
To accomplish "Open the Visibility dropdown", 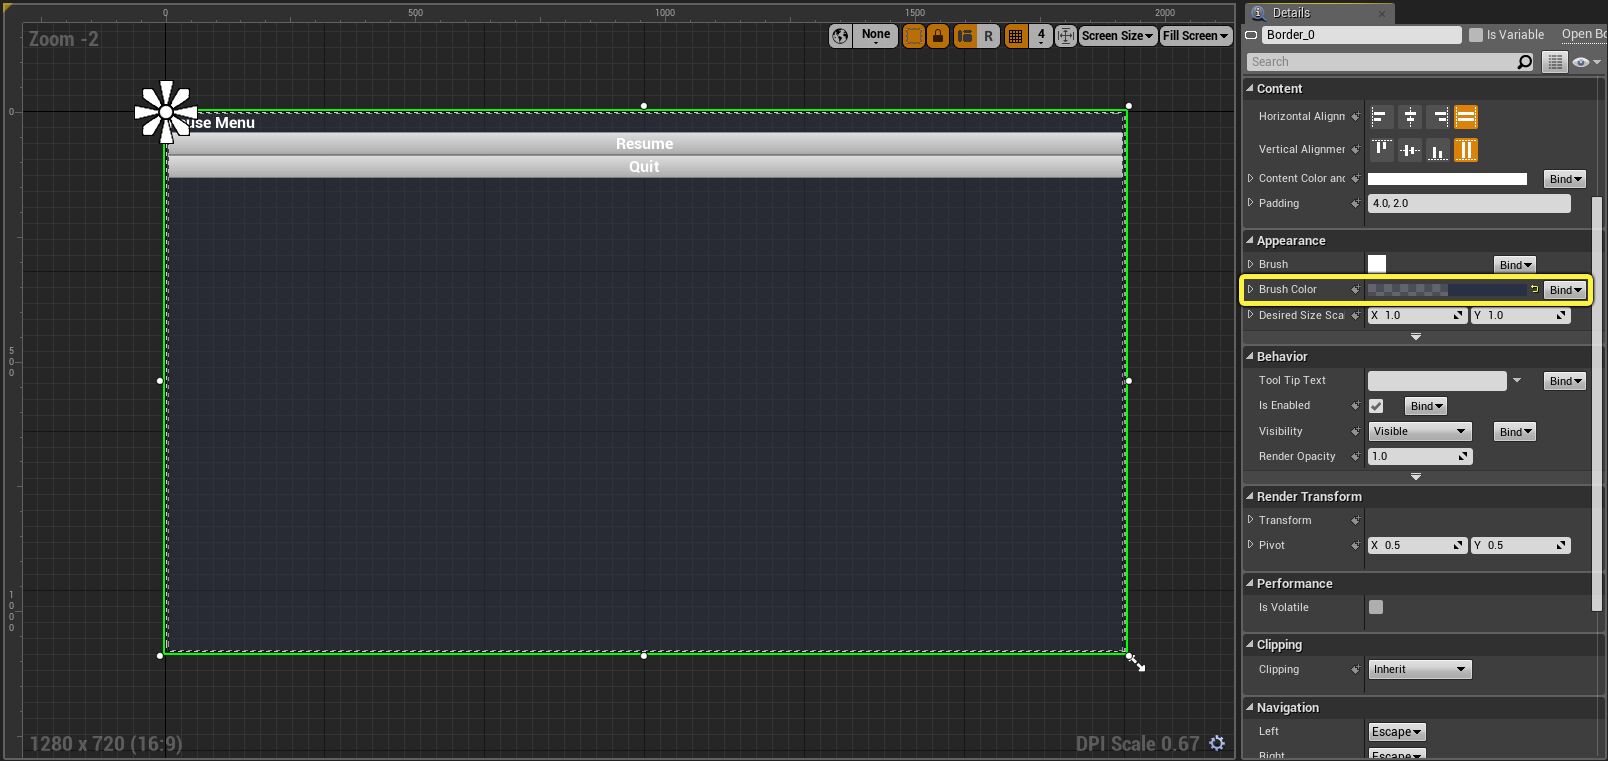I will click(1419, 432).
